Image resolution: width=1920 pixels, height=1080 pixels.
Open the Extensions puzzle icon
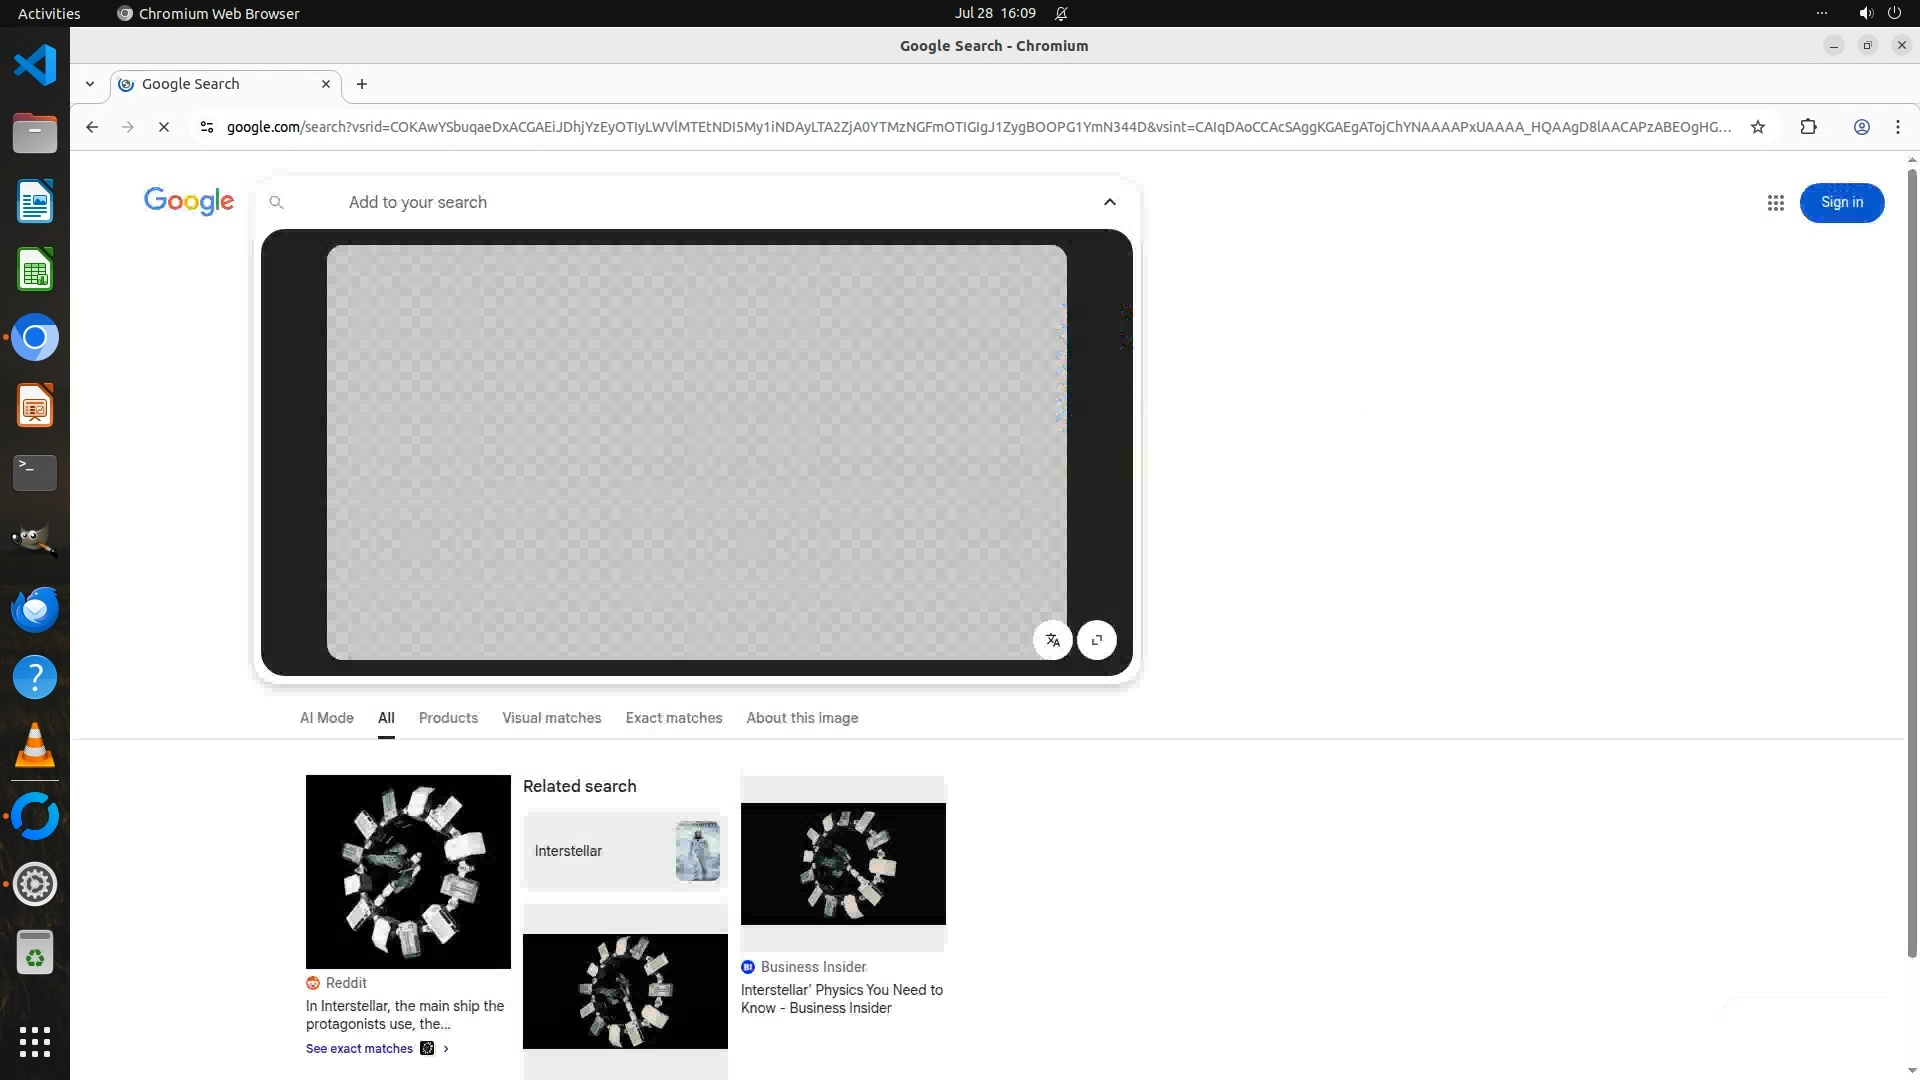tap(1808, 127)
